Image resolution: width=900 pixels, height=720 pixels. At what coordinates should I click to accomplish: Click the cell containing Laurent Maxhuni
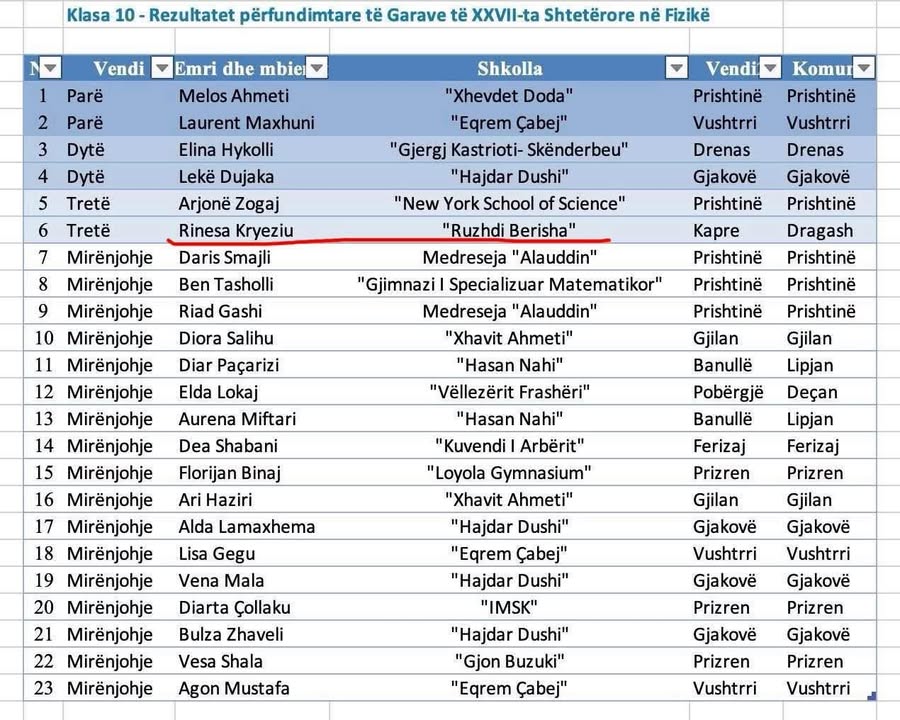click(246, 123)
